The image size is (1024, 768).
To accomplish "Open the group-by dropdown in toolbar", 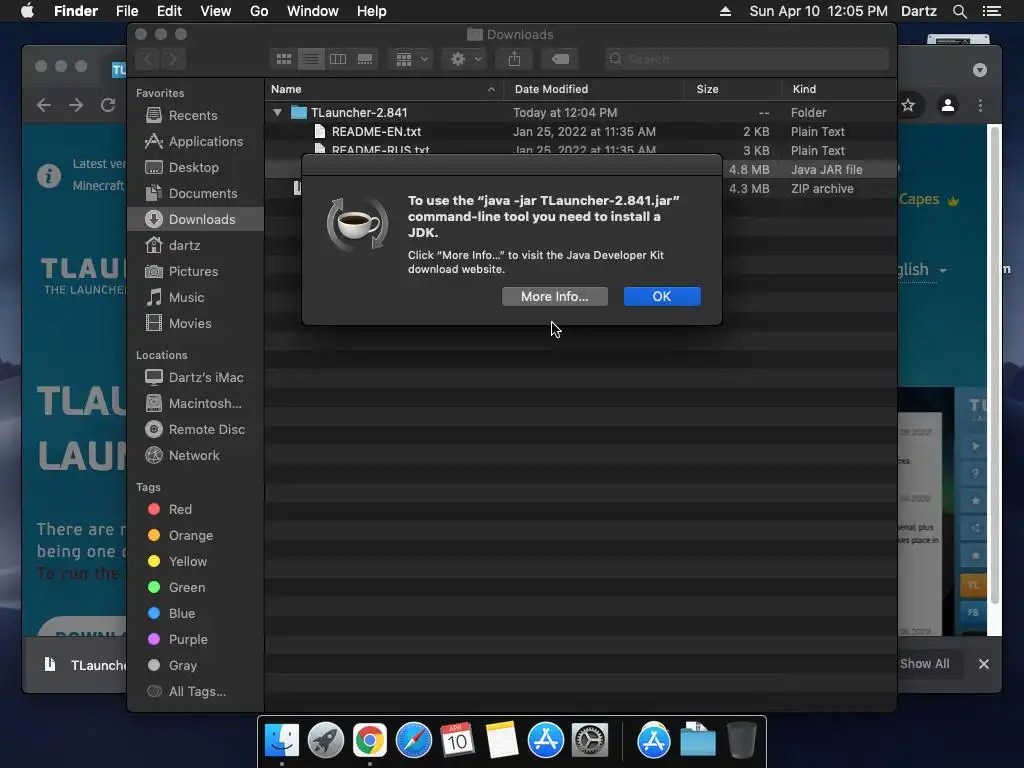I will coord(411,59).
